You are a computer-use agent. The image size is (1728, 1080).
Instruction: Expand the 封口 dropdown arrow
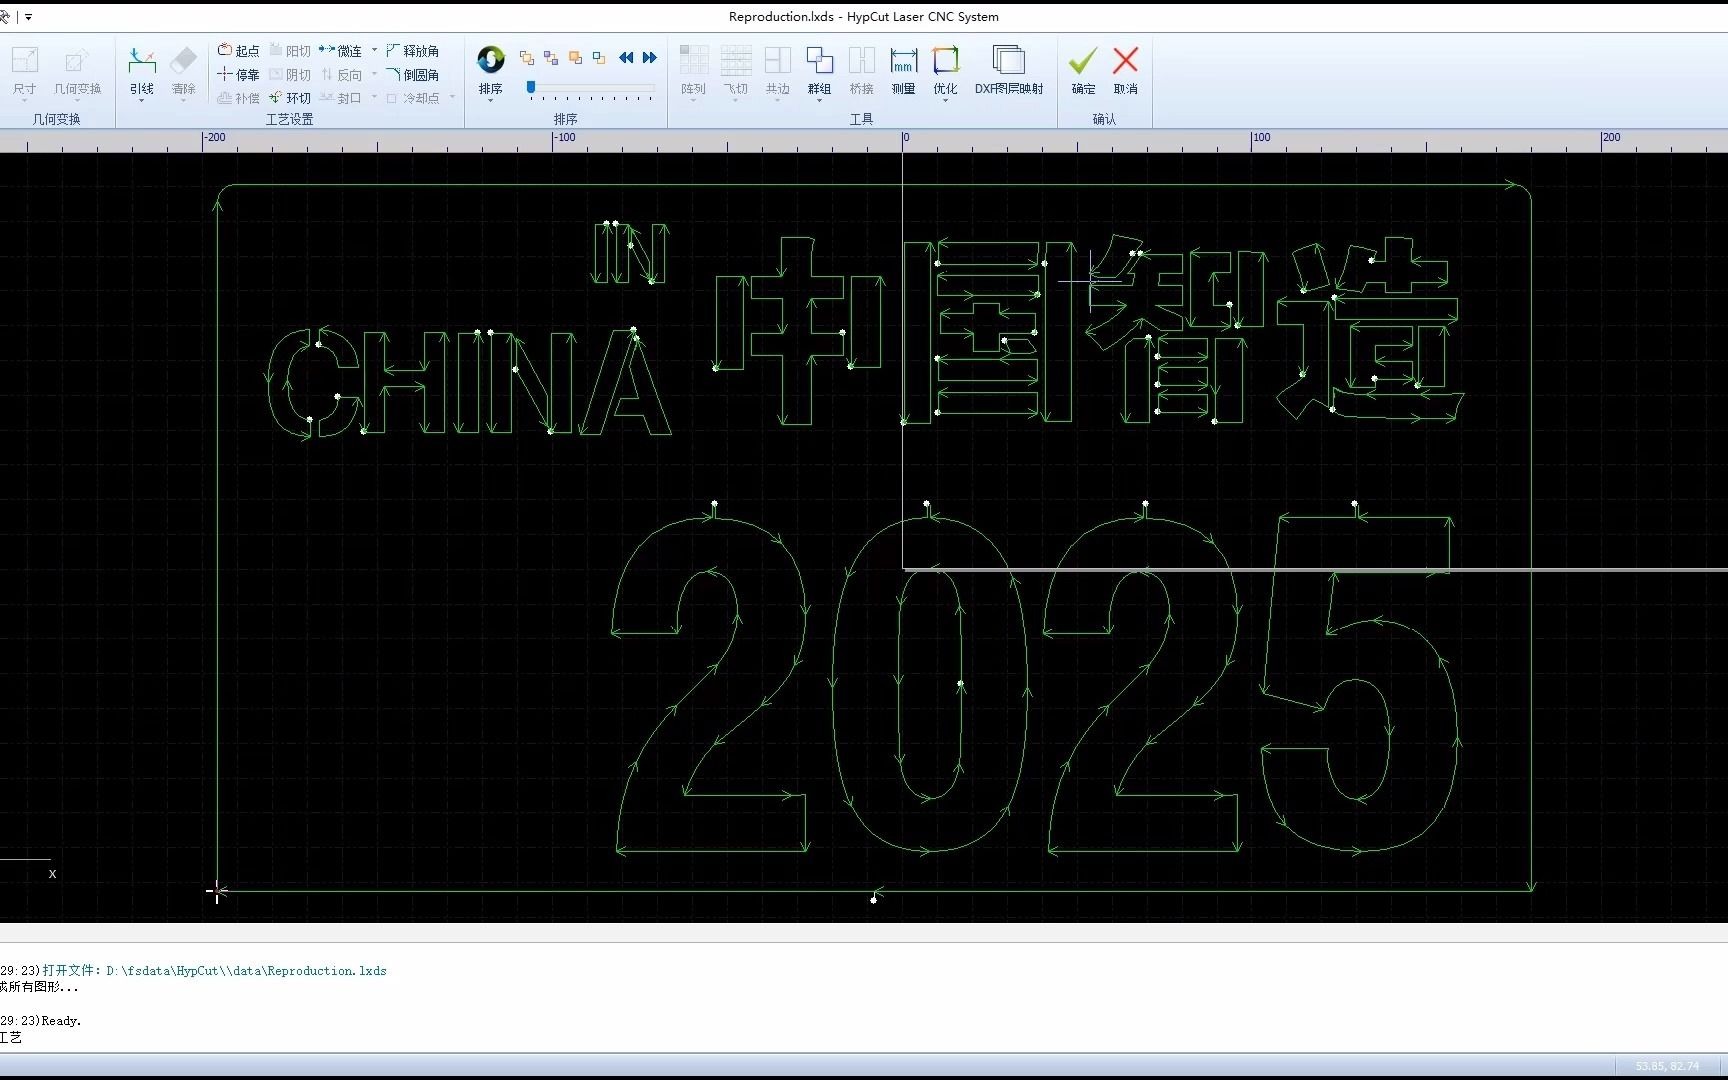click(375, 98)
